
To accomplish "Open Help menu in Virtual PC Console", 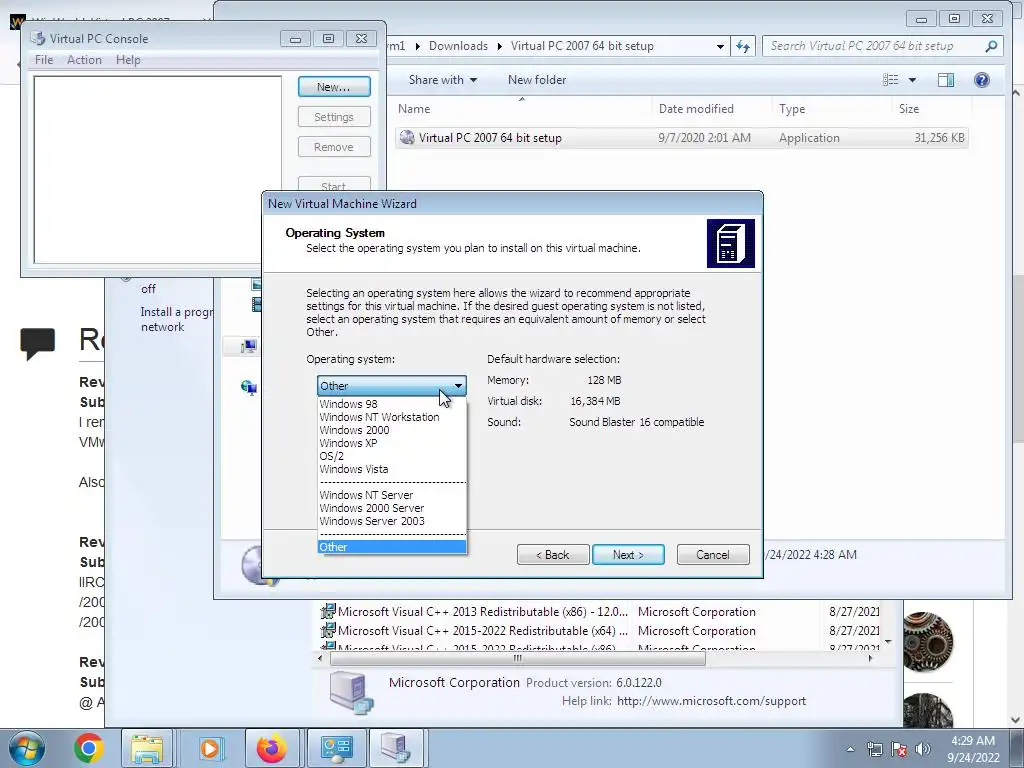I will click(128, 59).
